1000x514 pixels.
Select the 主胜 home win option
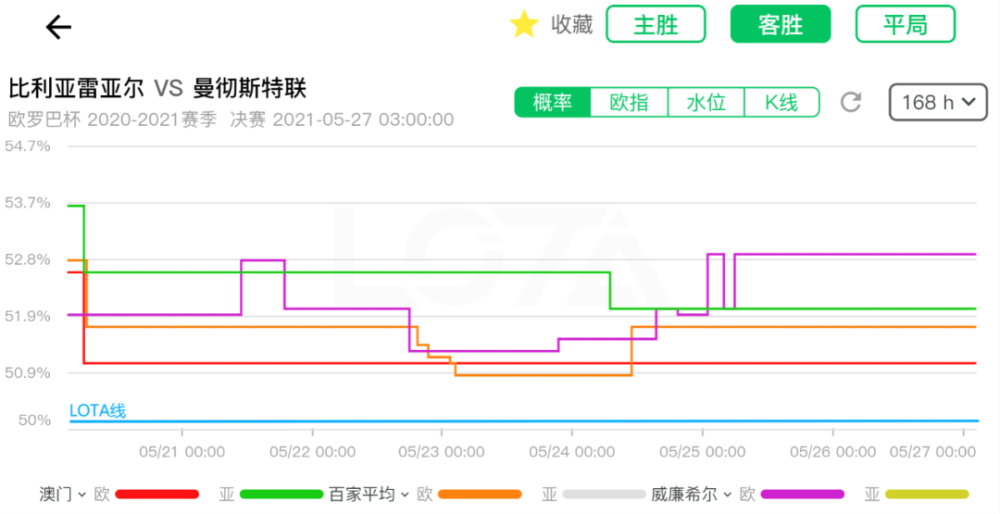[x=656, y=24]
